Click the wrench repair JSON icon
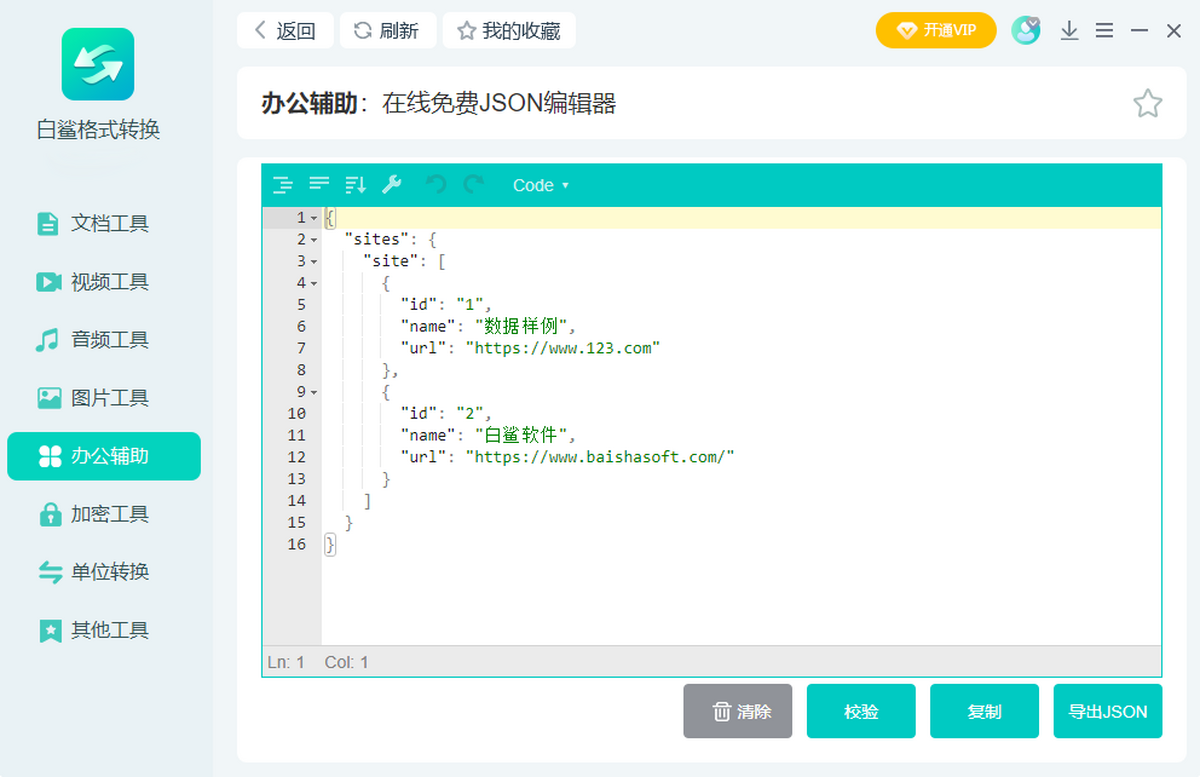The width and height of the screenshot is (1200, 777). [x=392, y=184]
